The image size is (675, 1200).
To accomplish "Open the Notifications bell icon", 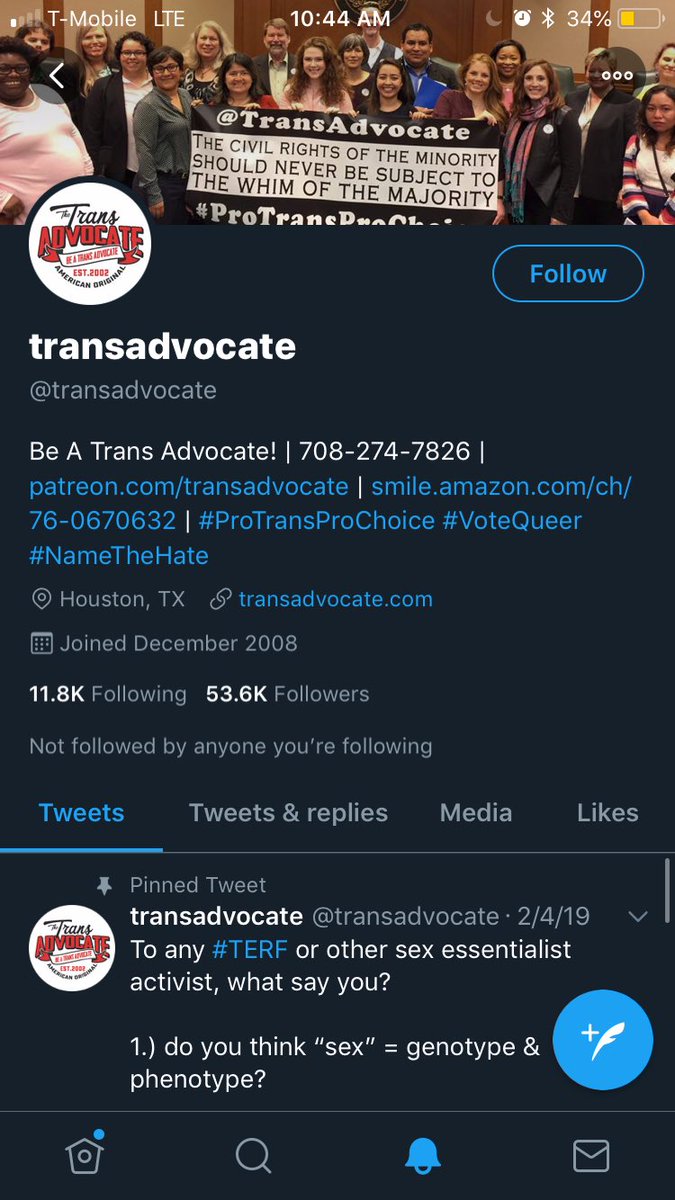I will 422,1156.
